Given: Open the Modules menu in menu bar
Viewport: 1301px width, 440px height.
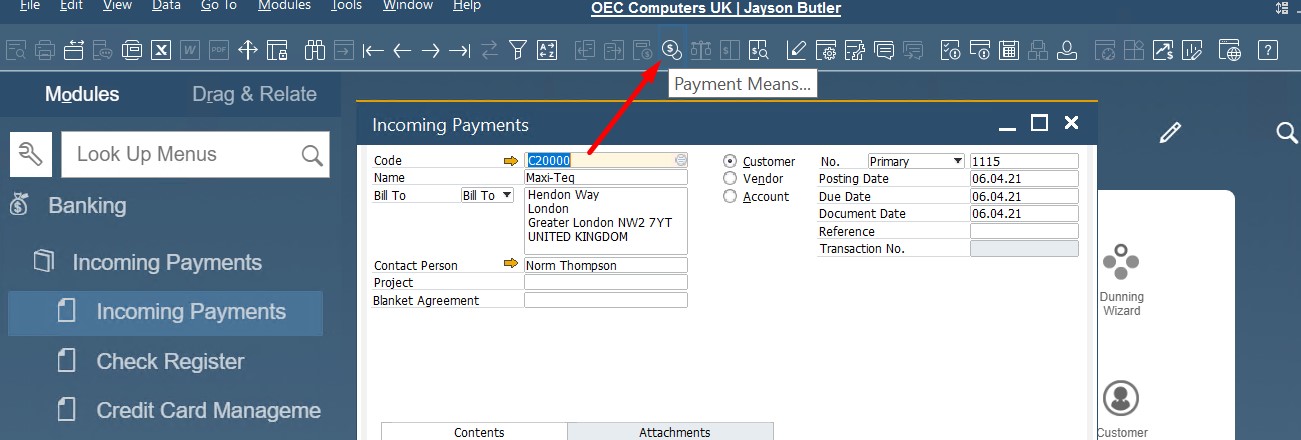Looking at the screenshot, I should [x=284, y=6].
